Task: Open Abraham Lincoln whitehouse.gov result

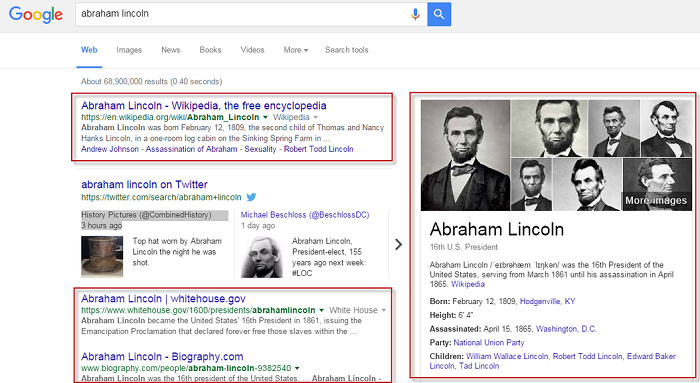Action: coord(163,299)
